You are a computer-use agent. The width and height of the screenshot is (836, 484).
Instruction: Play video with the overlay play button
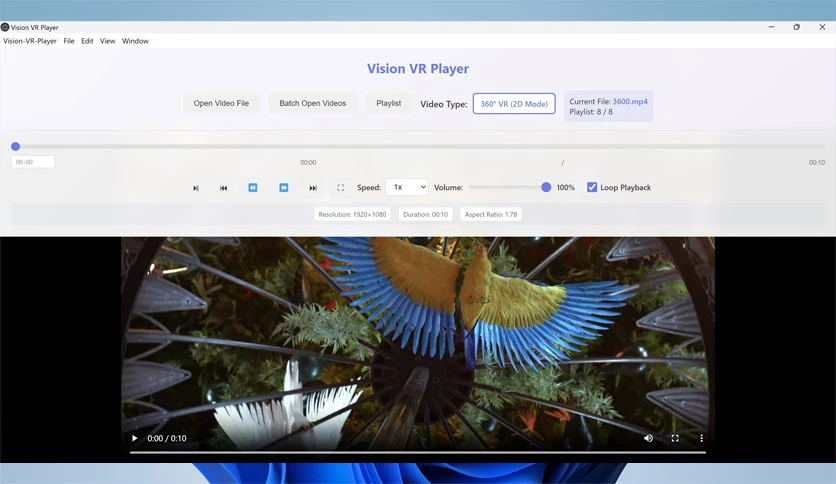coord(134,438)
